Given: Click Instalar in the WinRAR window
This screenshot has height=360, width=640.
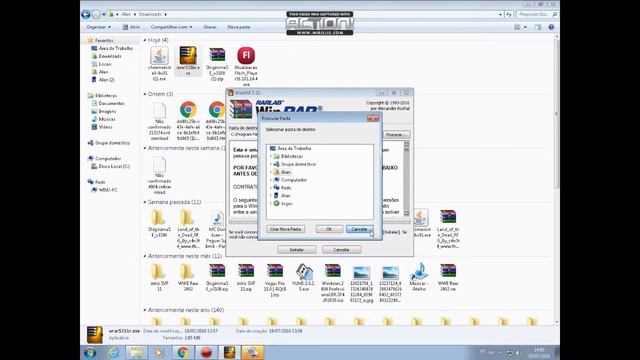Looking at the screenshot, I should click(296, 249).
